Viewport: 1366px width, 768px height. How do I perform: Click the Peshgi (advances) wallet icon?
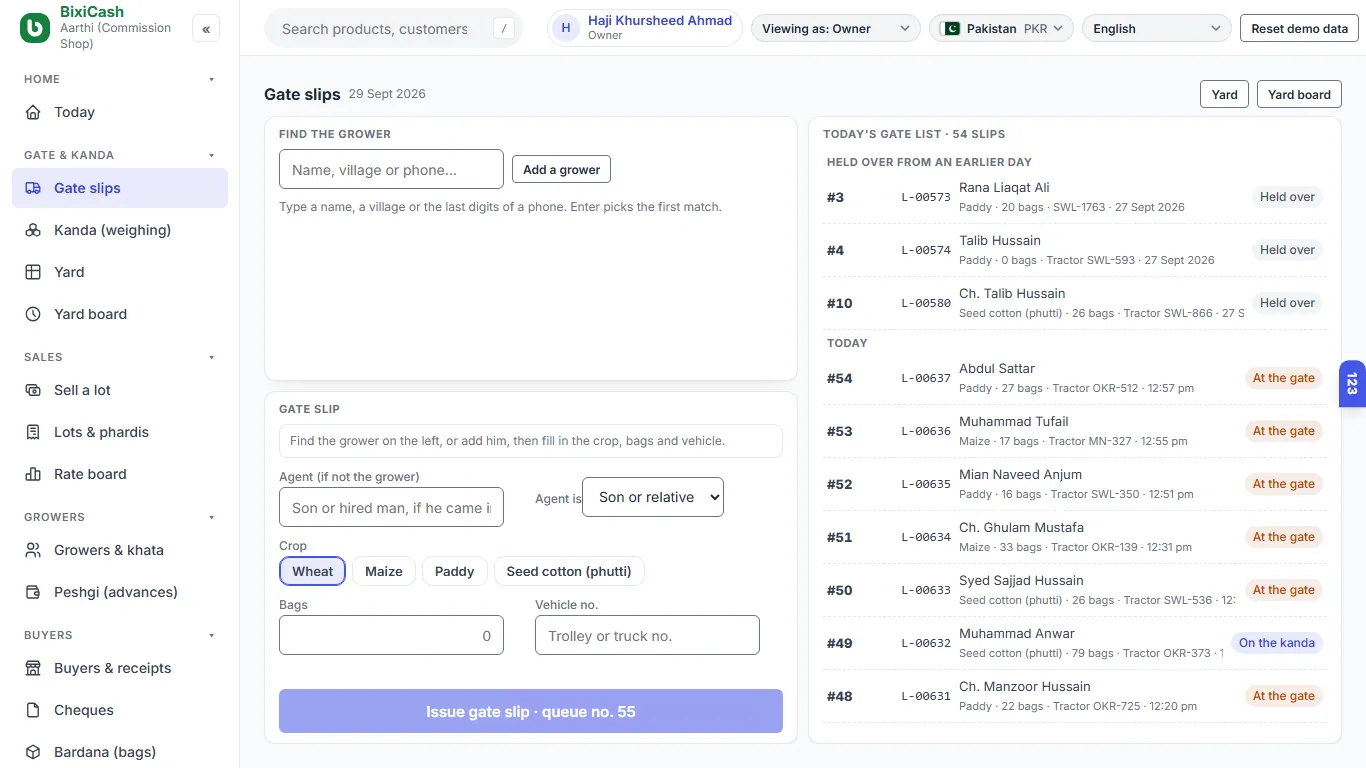click(33, 592)
